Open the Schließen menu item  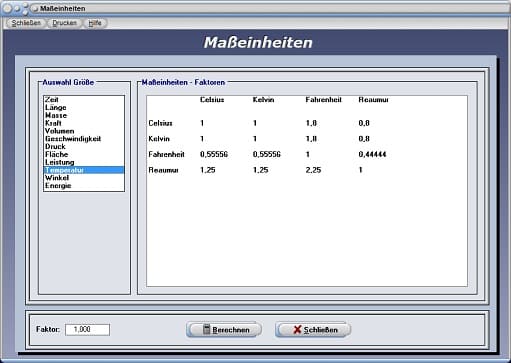coord(26,23)
